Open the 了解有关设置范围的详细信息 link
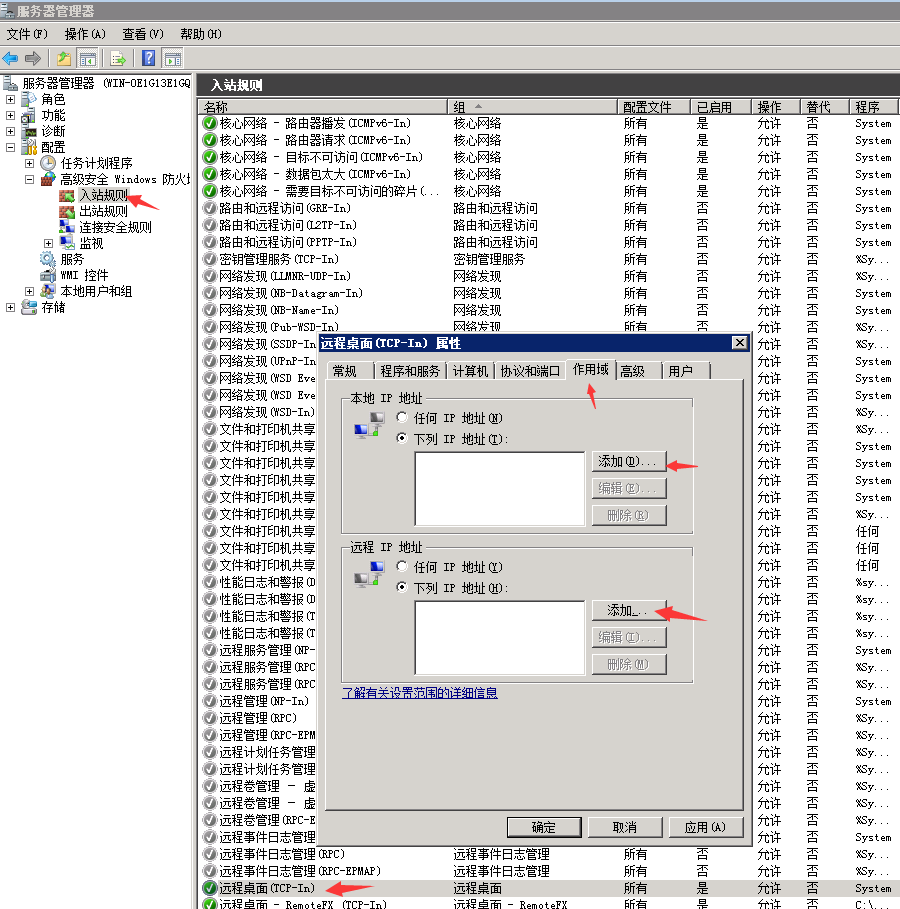Viewport: 900px width, 909px height. point(419,693)
